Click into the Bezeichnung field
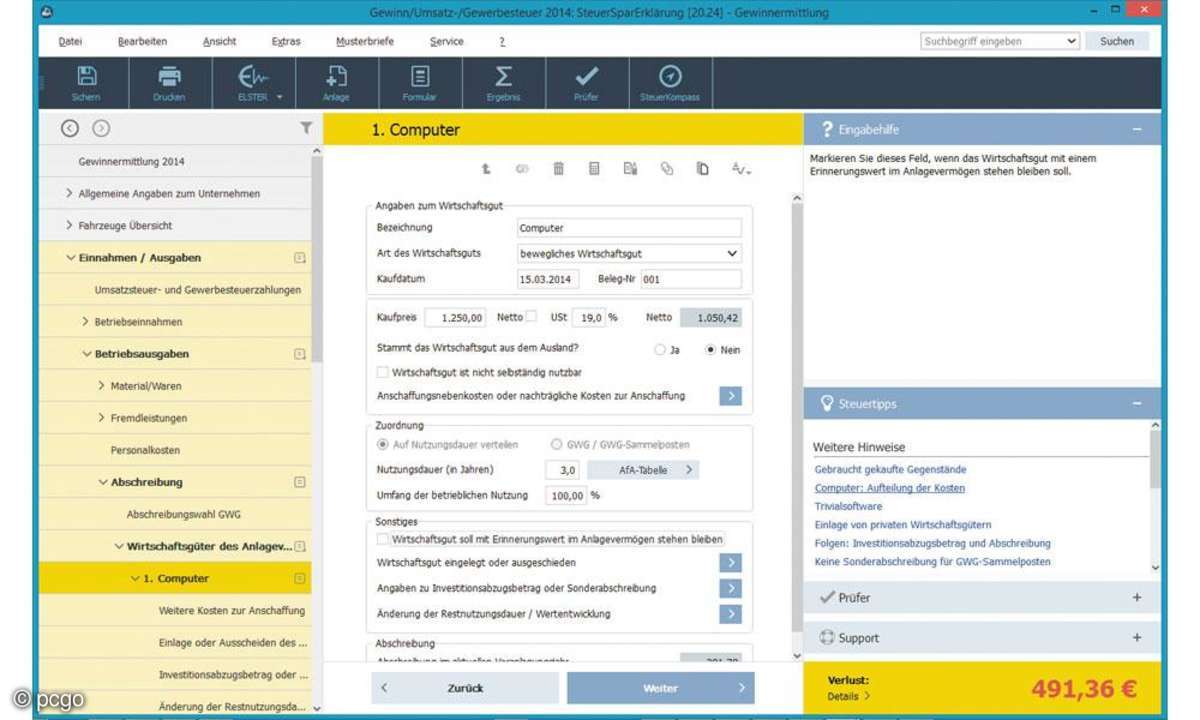 pos(630,228)
